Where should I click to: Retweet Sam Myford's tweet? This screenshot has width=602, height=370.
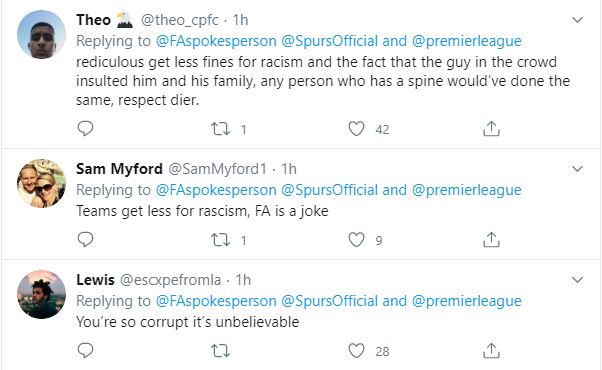220,240
